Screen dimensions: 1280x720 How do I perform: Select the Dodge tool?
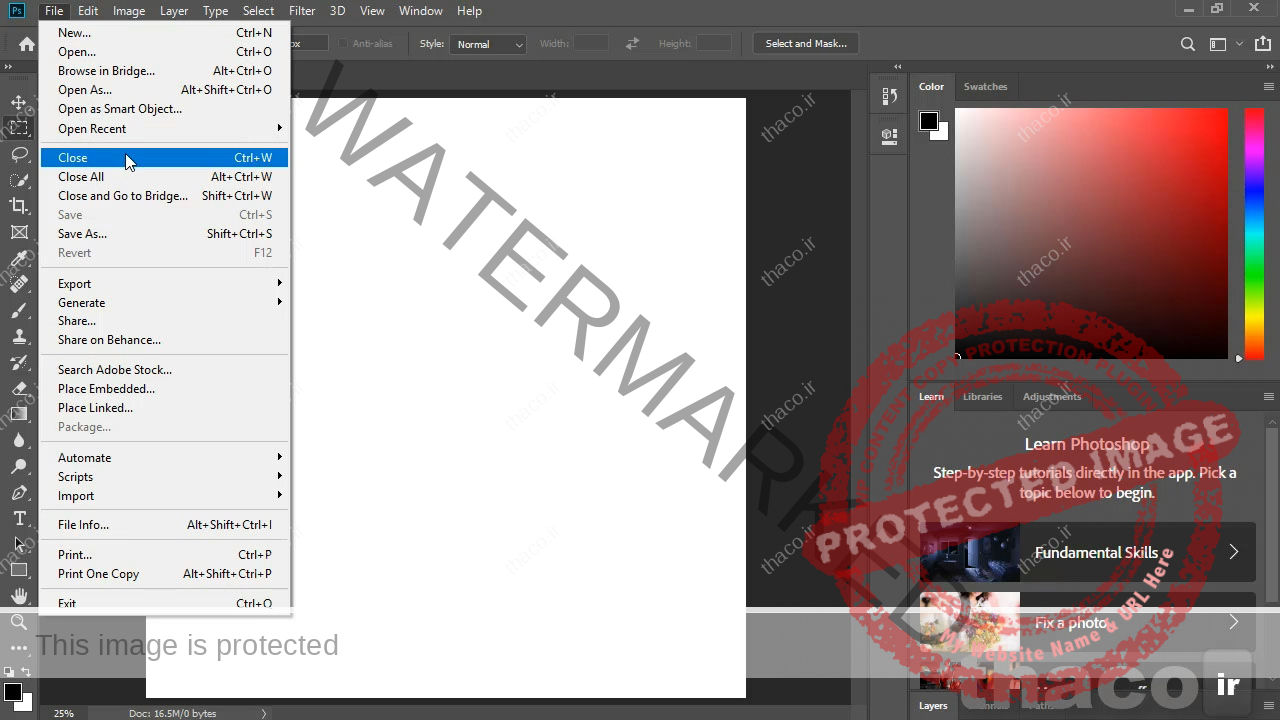coord(19,466)
